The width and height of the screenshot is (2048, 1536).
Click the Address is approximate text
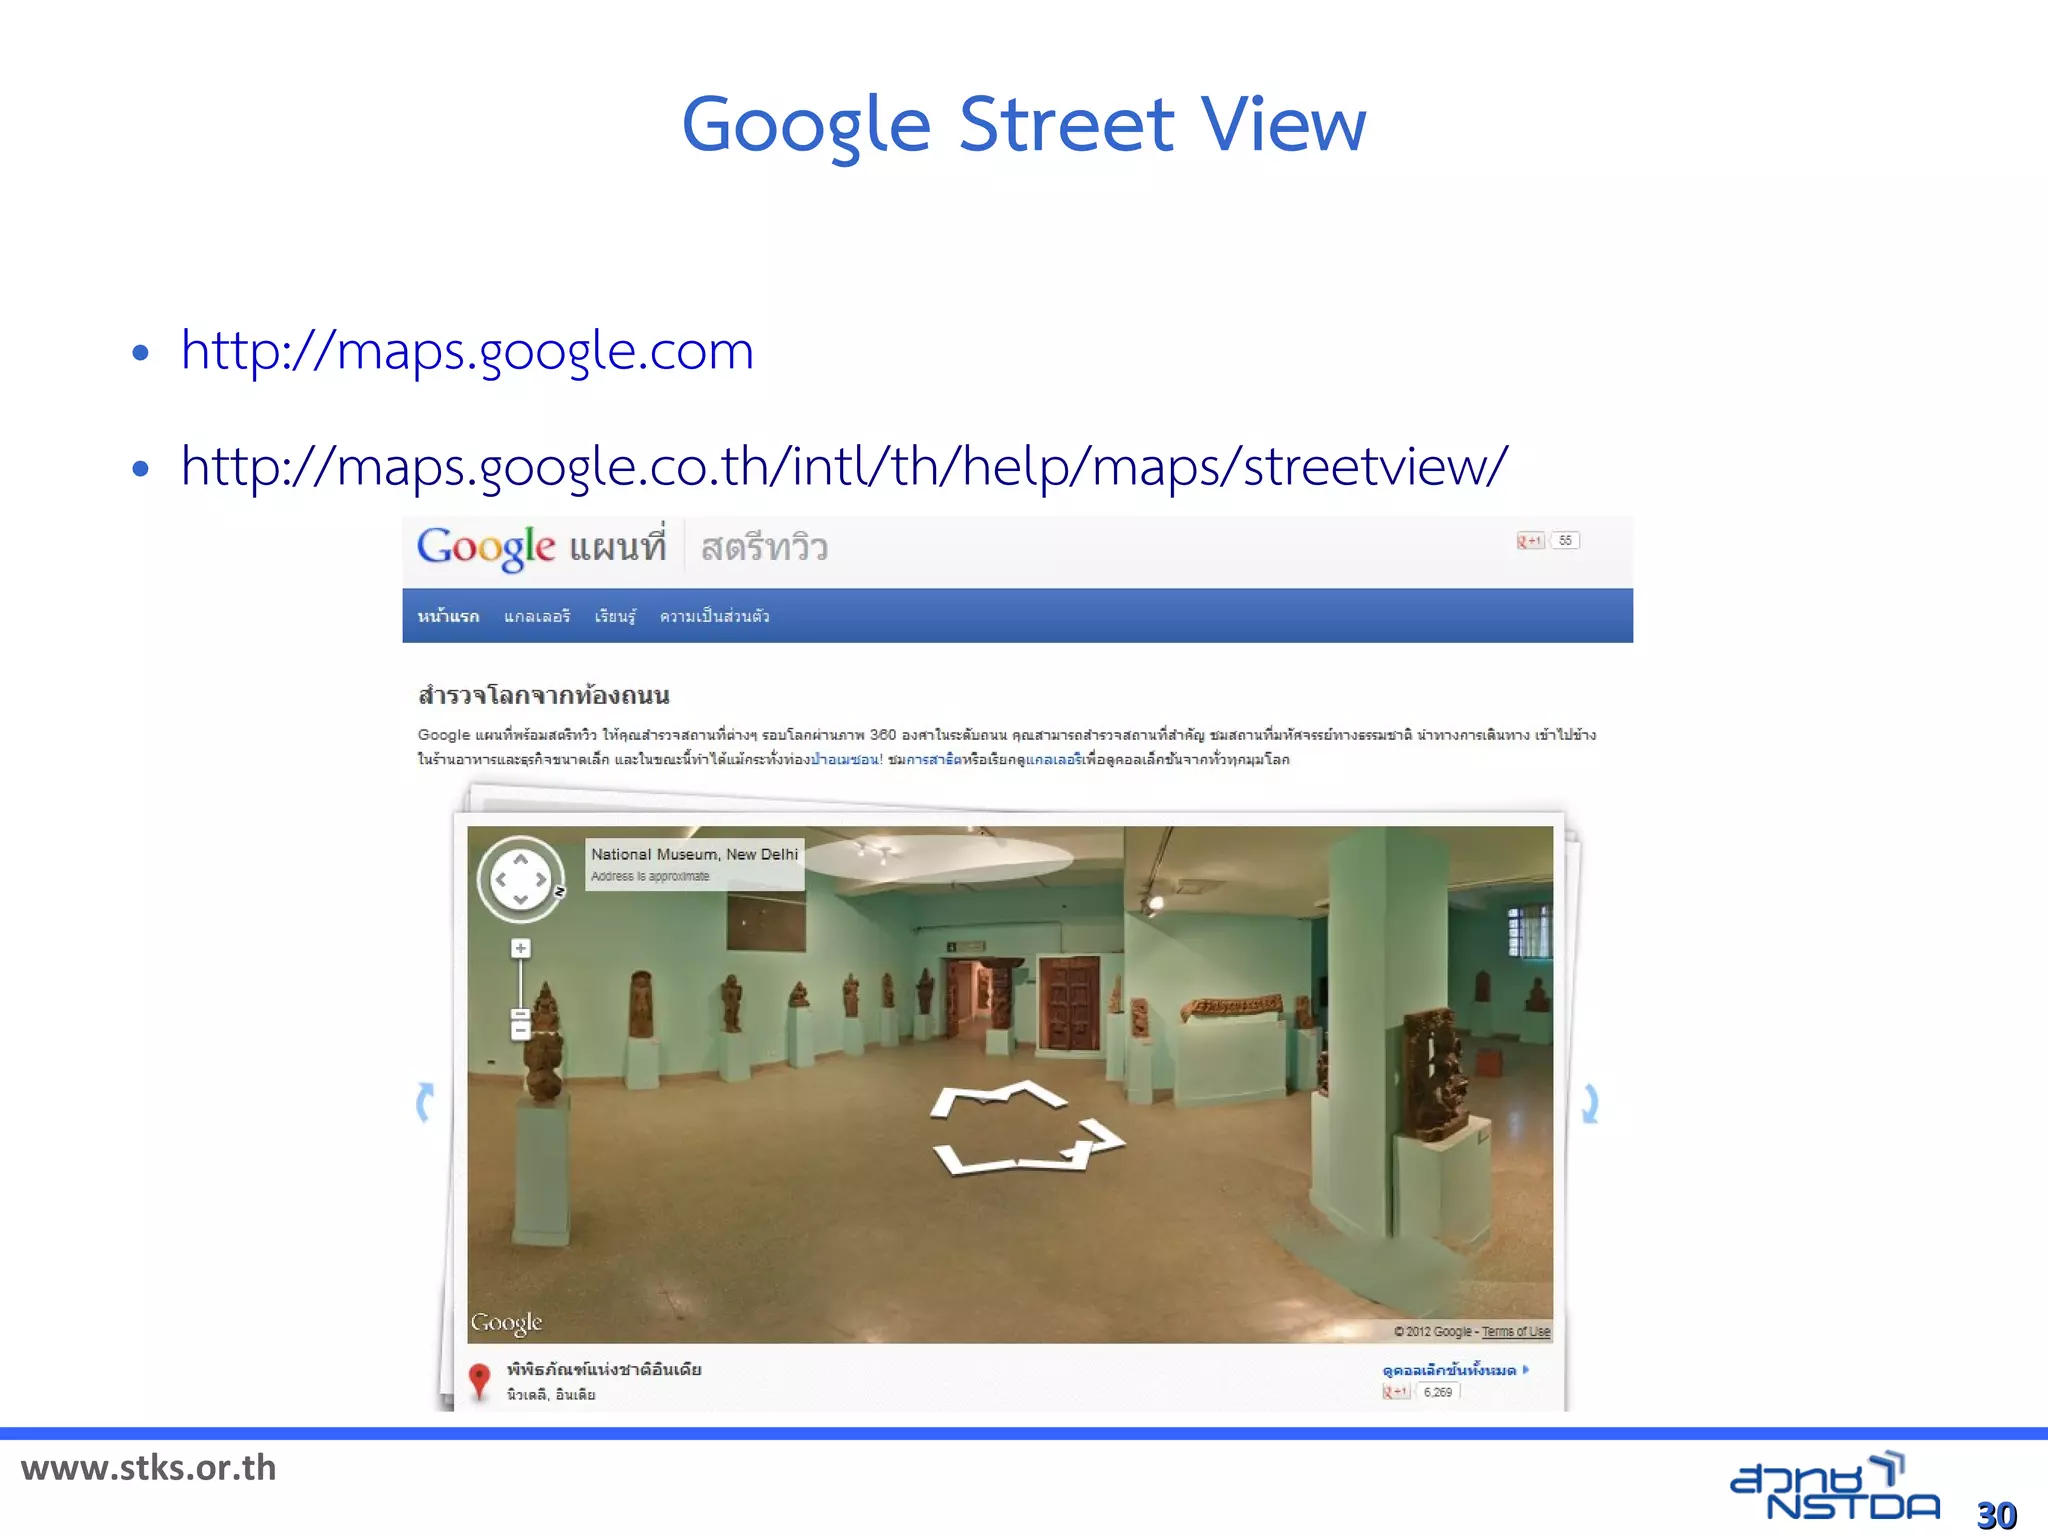point(650,876)
